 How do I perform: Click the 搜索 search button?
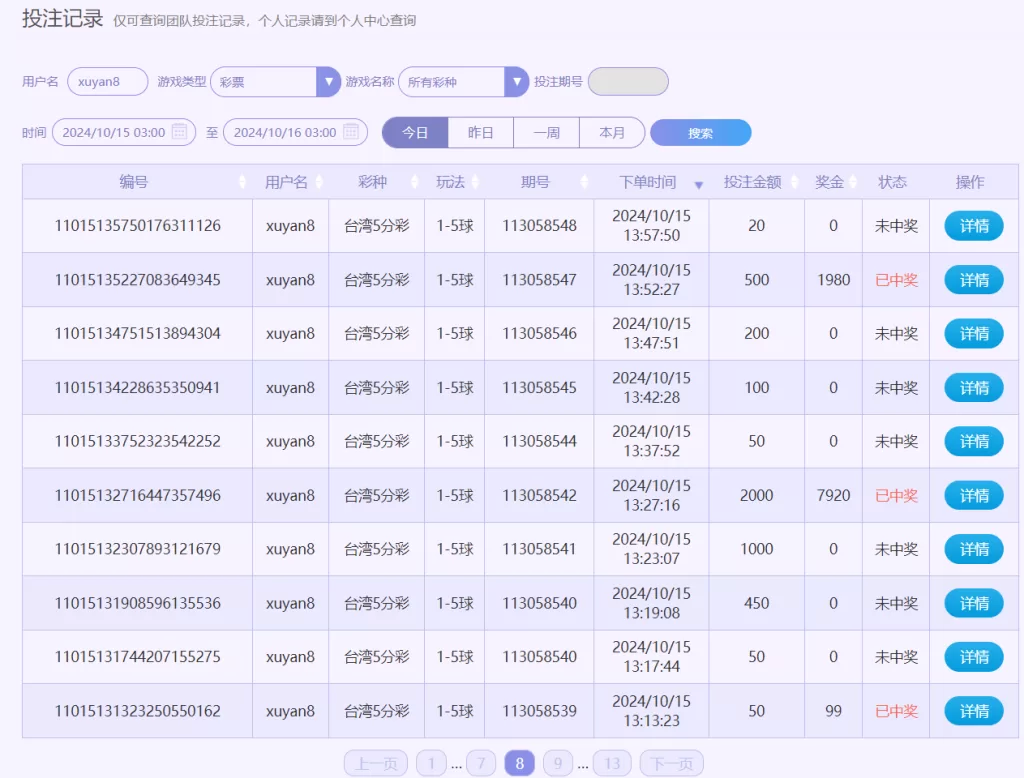pyautogui.click(x=701, y=133)
